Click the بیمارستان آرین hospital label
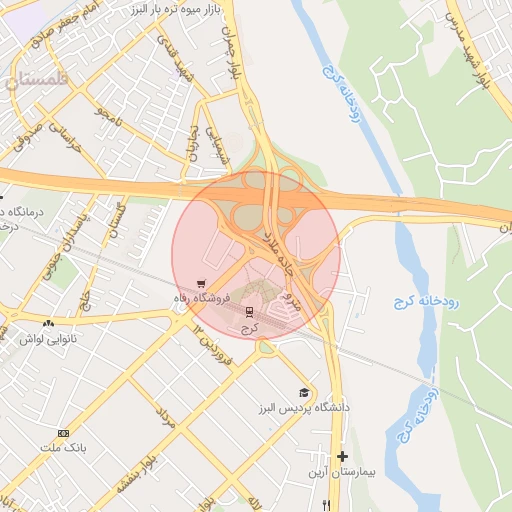 pos(342,472)
